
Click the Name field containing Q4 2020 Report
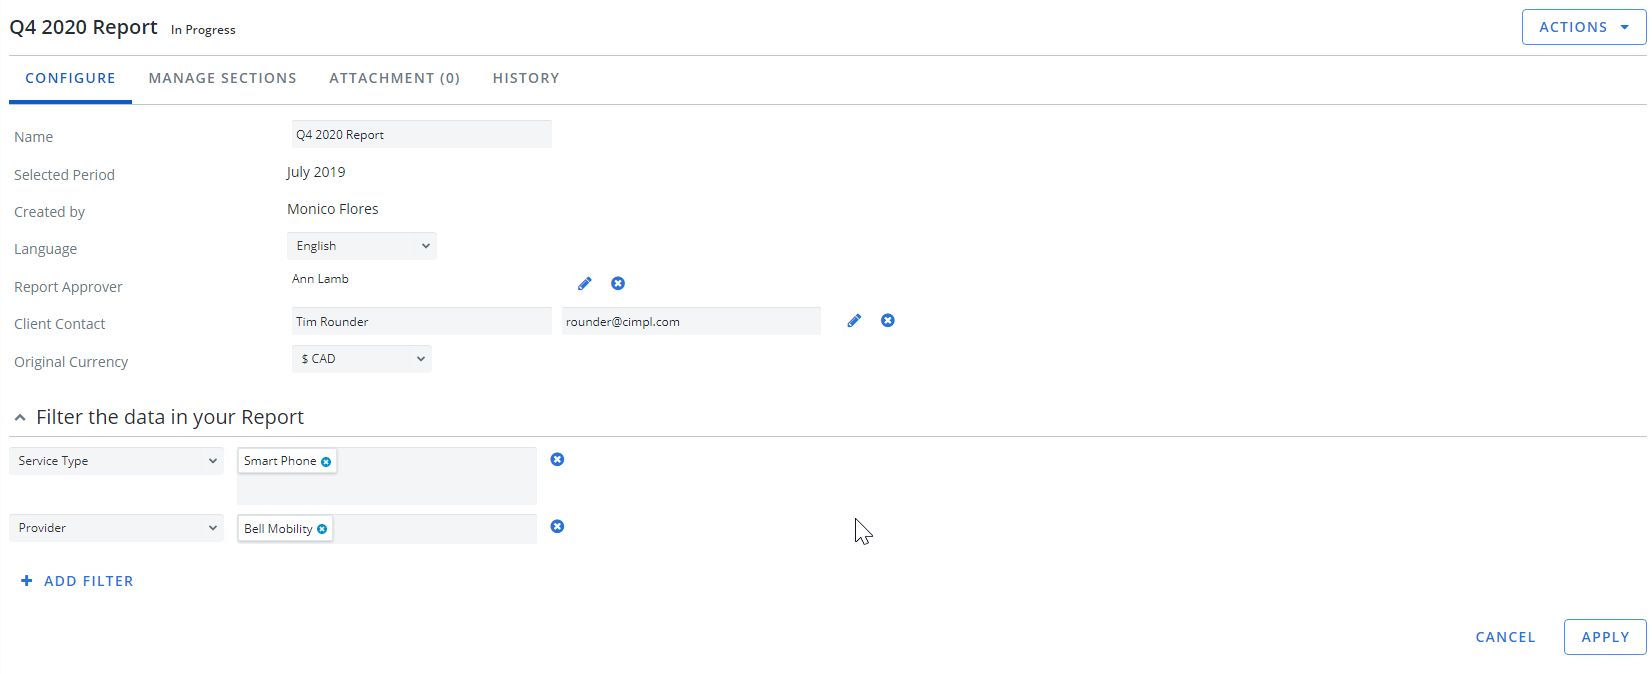[x=422, y=134]
